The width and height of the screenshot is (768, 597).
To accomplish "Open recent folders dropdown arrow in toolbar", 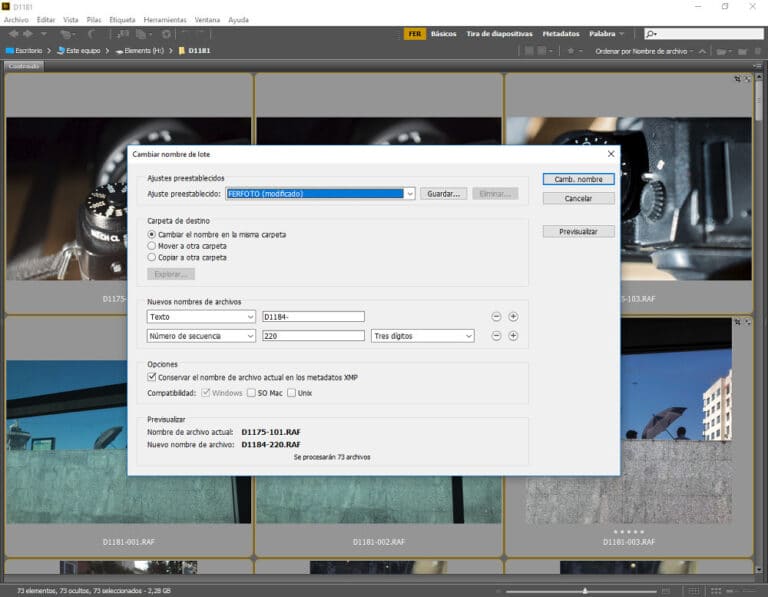I will (44, 34).
